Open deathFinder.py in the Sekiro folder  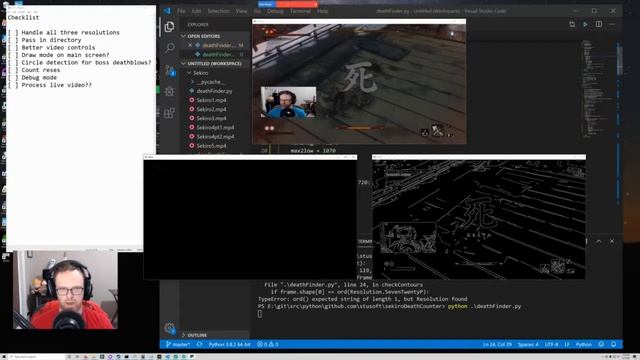[214, 91]
